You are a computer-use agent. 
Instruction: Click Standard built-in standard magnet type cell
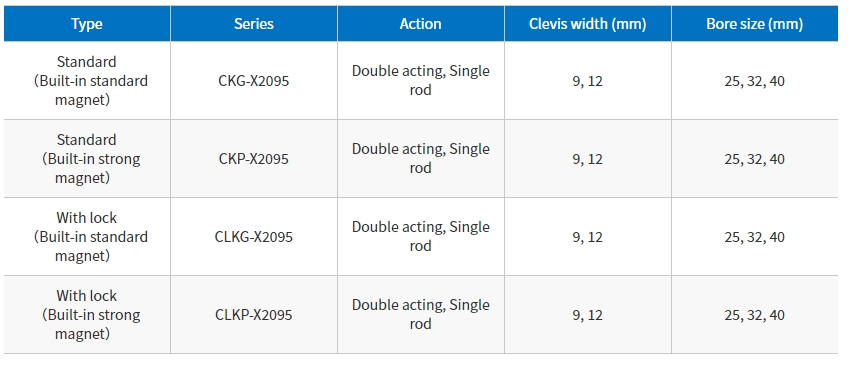point(87,81)
